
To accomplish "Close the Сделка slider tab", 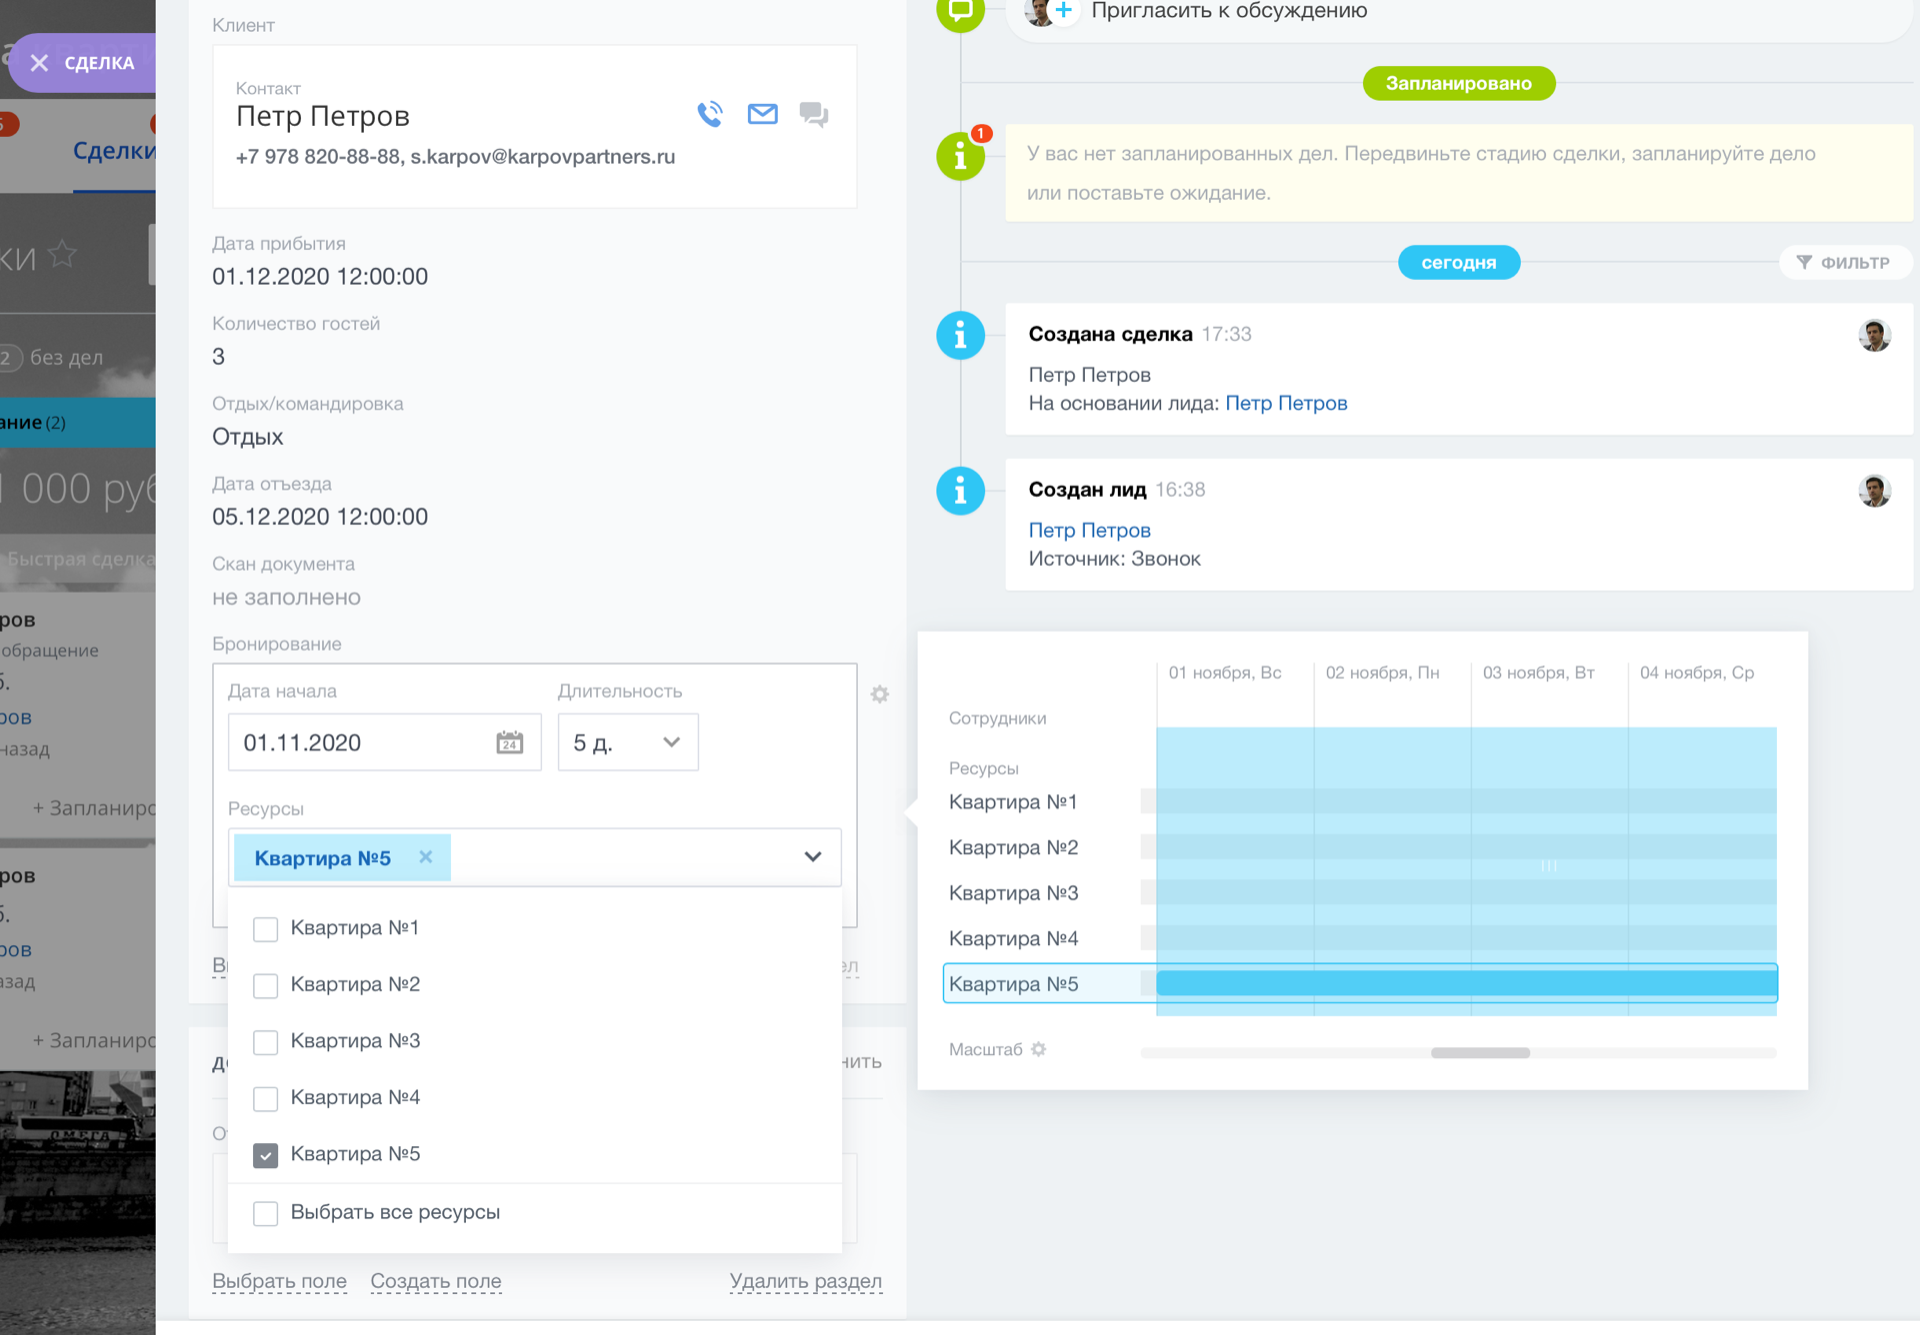I will click(40, 63).
